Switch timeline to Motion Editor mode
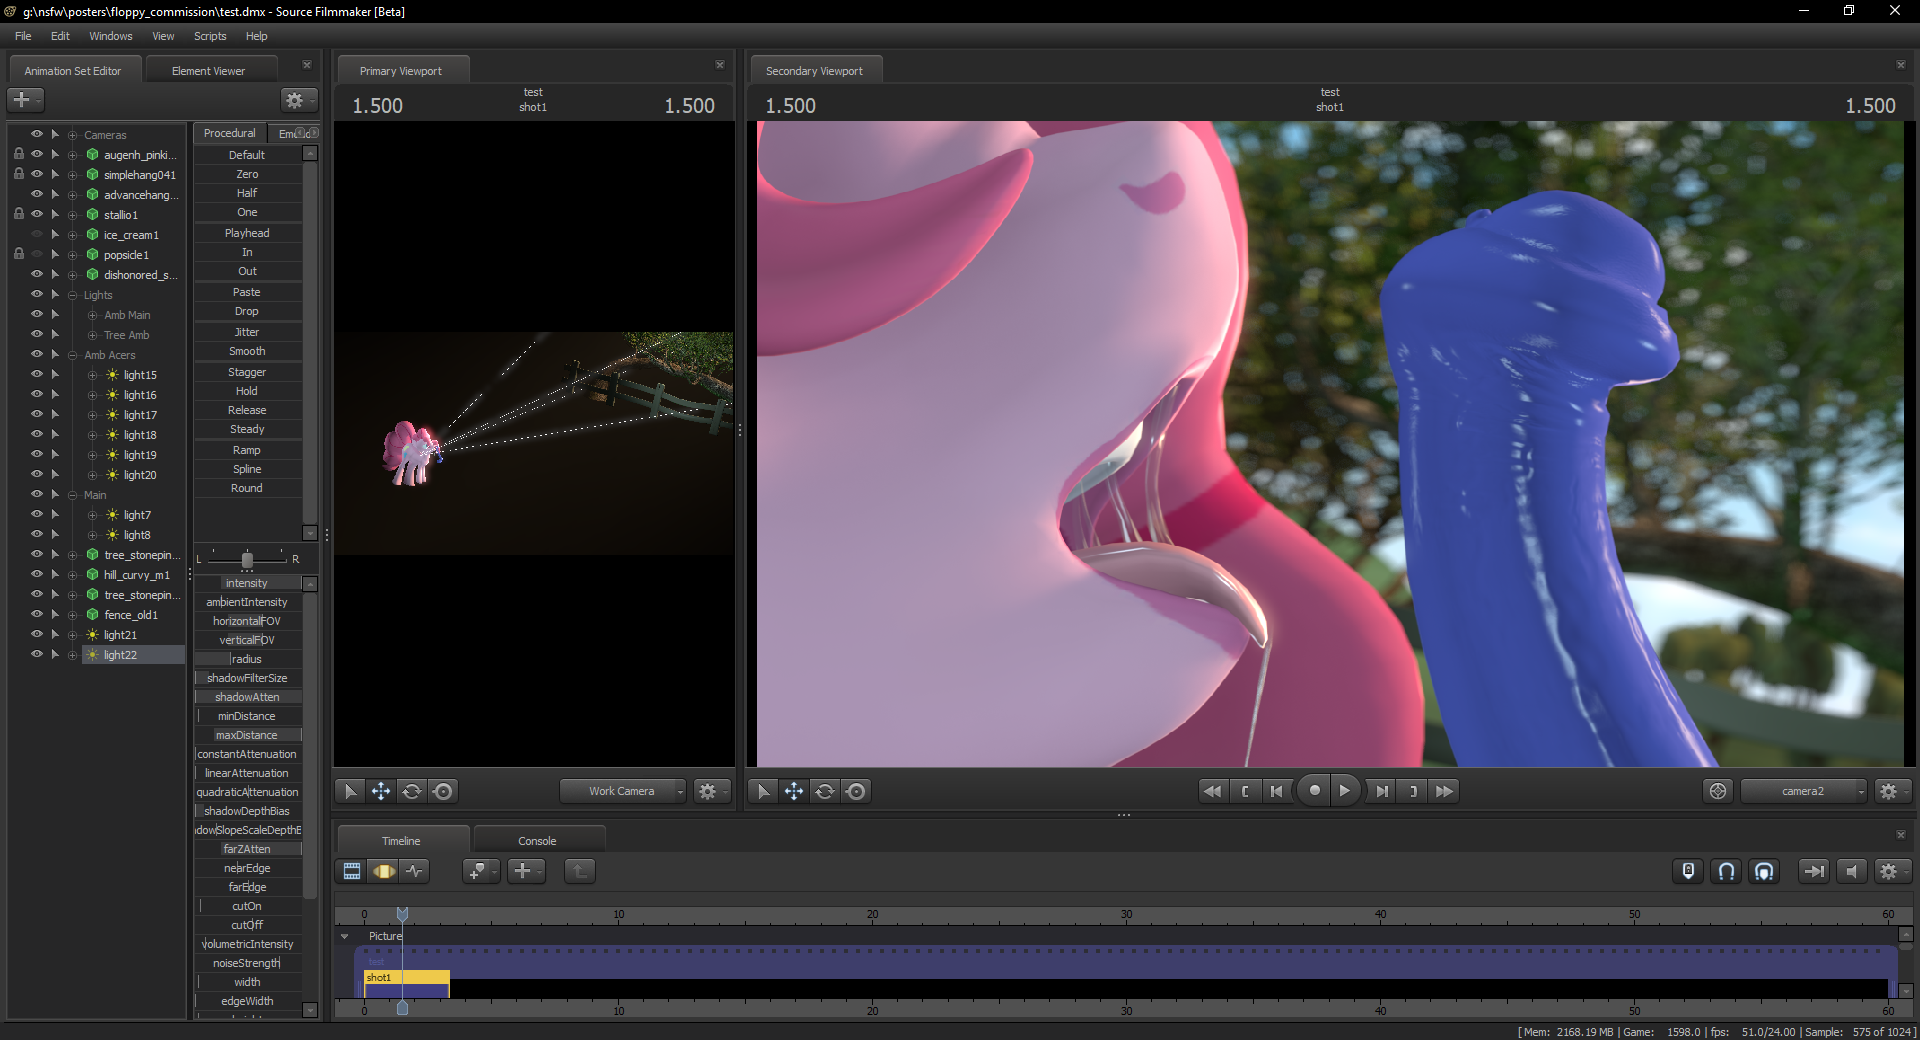 [384, 871]
